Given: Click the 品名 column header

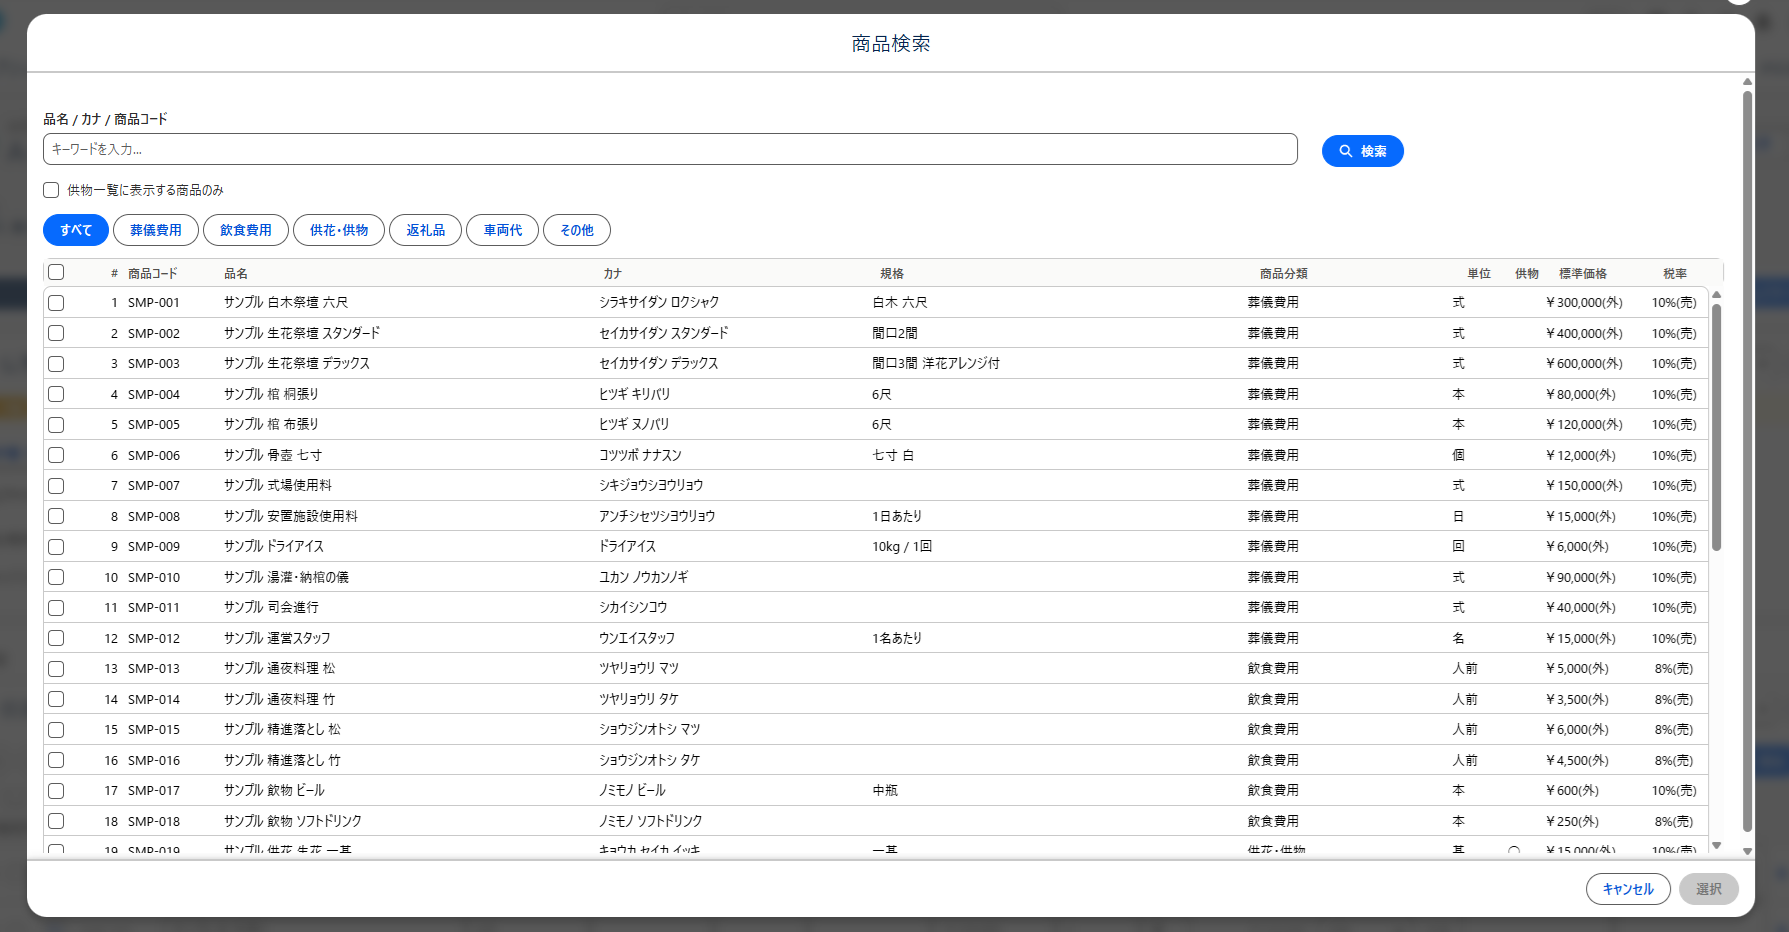Looking at the screenshot, I should 236,273.
